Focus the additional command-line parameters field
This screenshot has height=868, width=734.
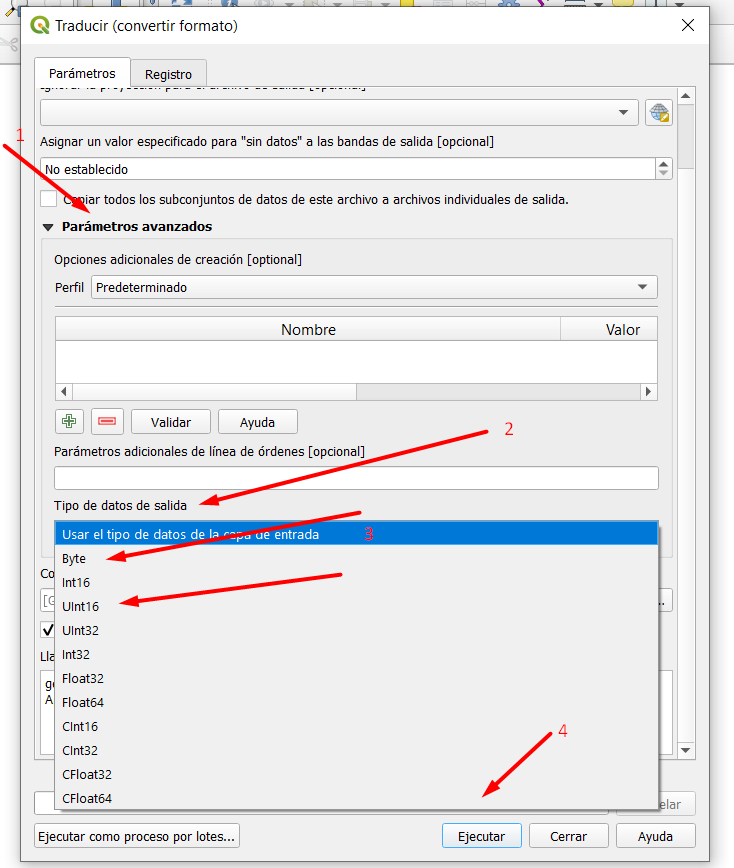click(356, 478)
